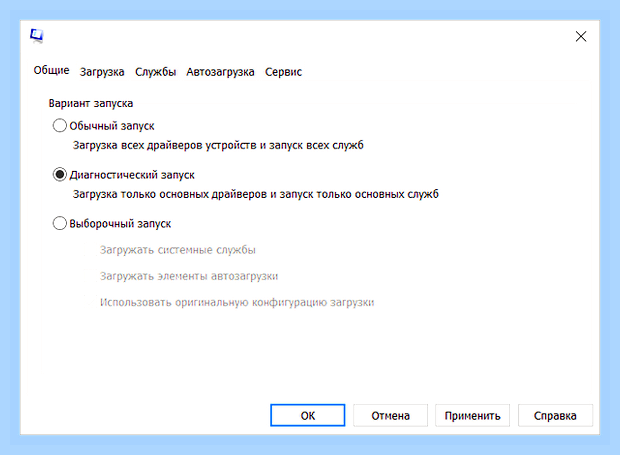620x455 pixels.
Task: Open the Сервис tab
Action: coord(284,72)
